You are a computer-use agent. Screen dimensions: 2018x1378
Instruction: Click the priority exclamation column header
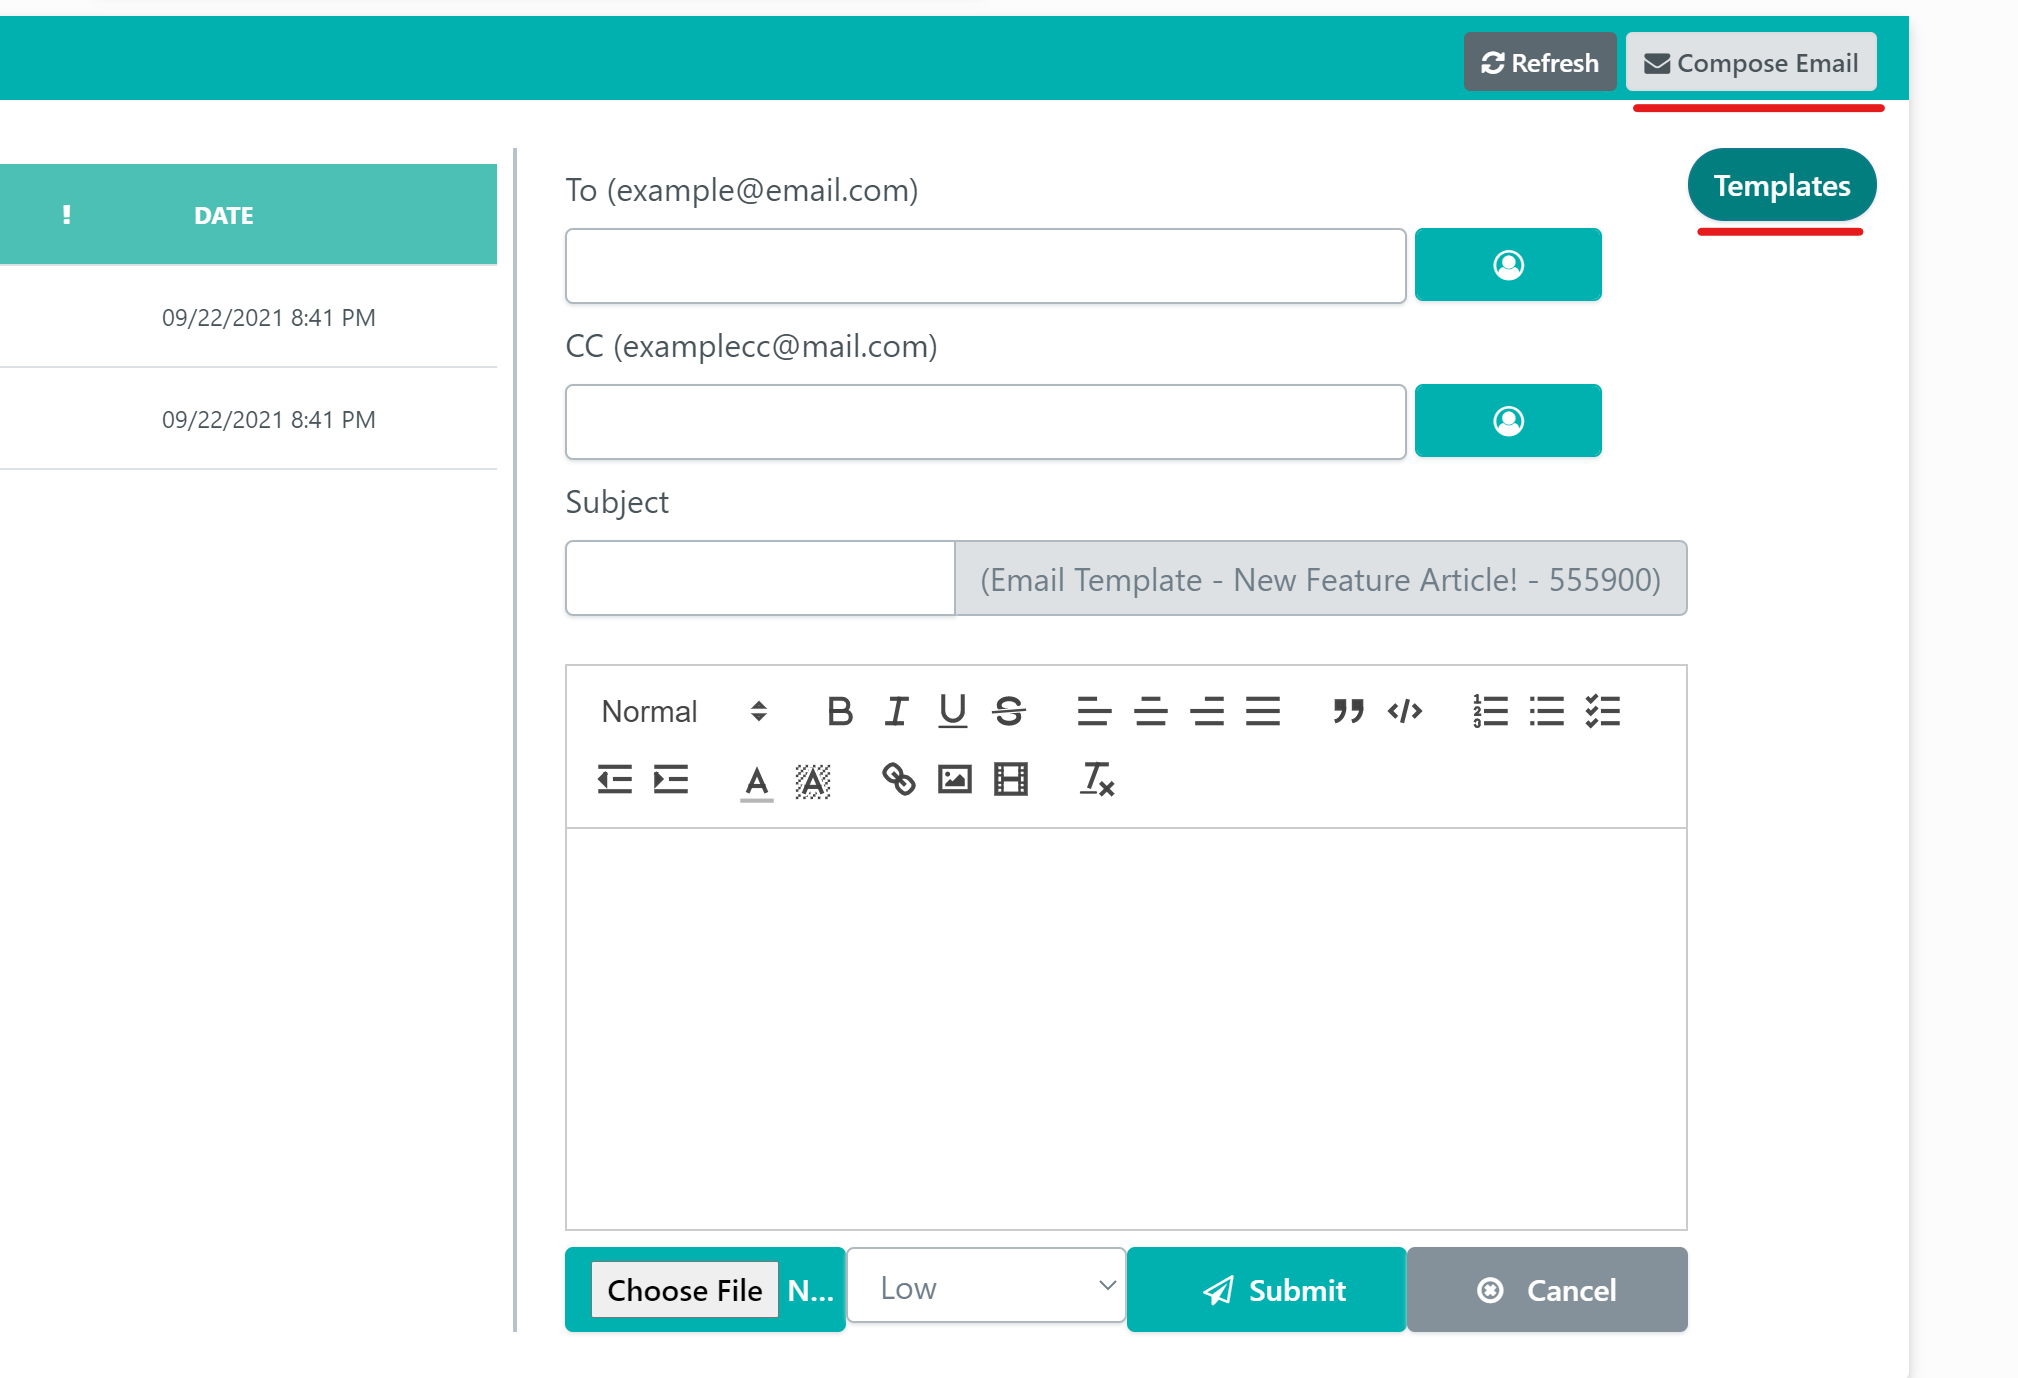tap(67, 215)
